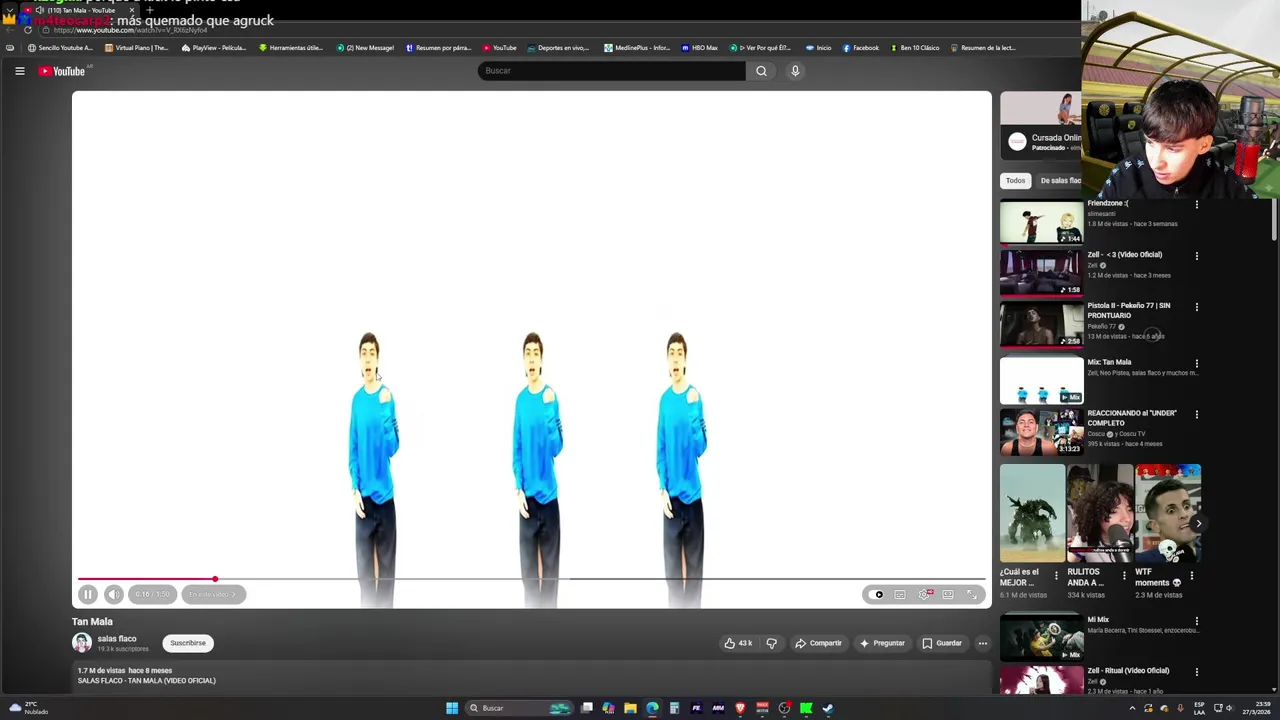Open the Windows Start menu
This screenshot has width=1280, height=720.
coord(452,708)
